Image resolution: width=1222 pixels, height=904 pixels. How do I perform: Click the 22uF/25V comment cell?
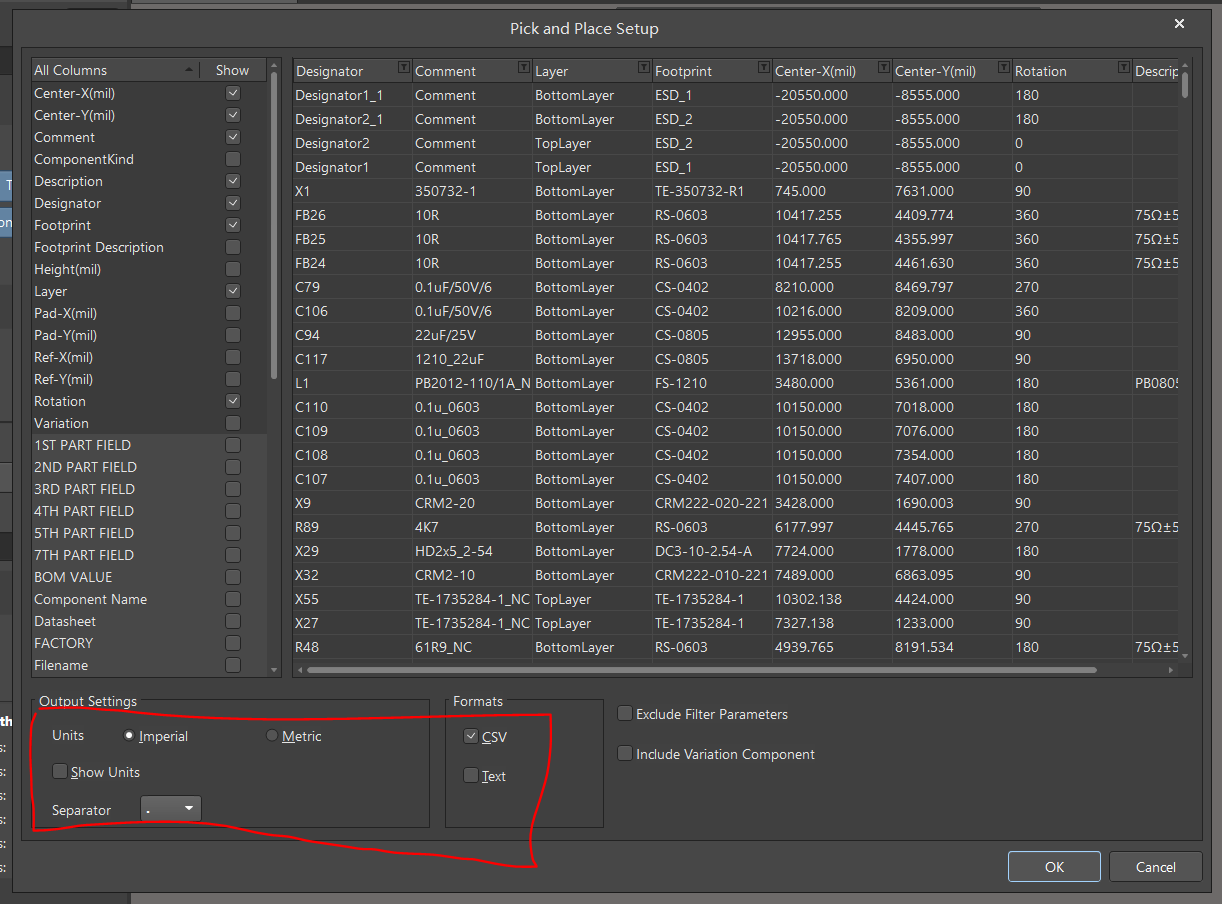[x=473, y=335]
